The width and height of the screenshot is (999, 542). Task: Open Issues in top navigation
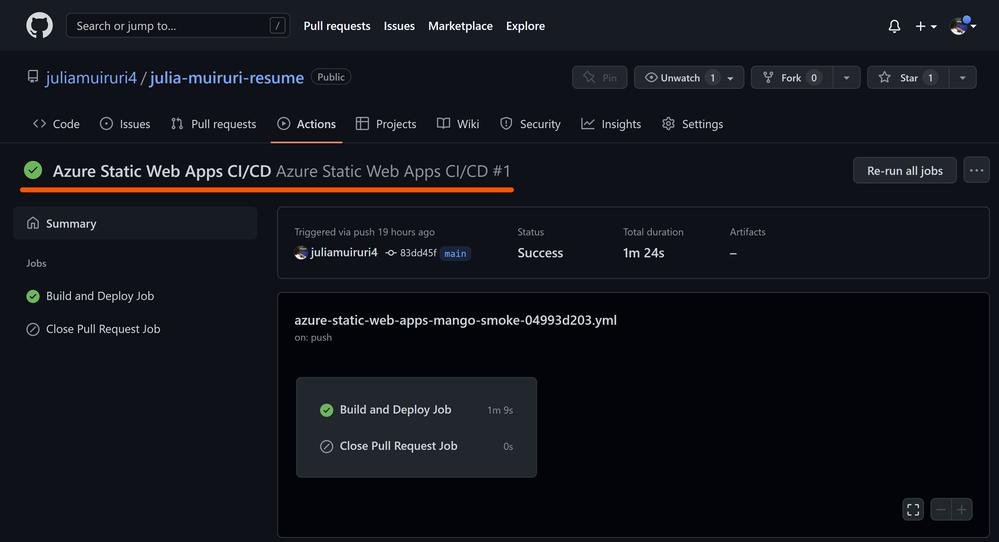point(399,26)
